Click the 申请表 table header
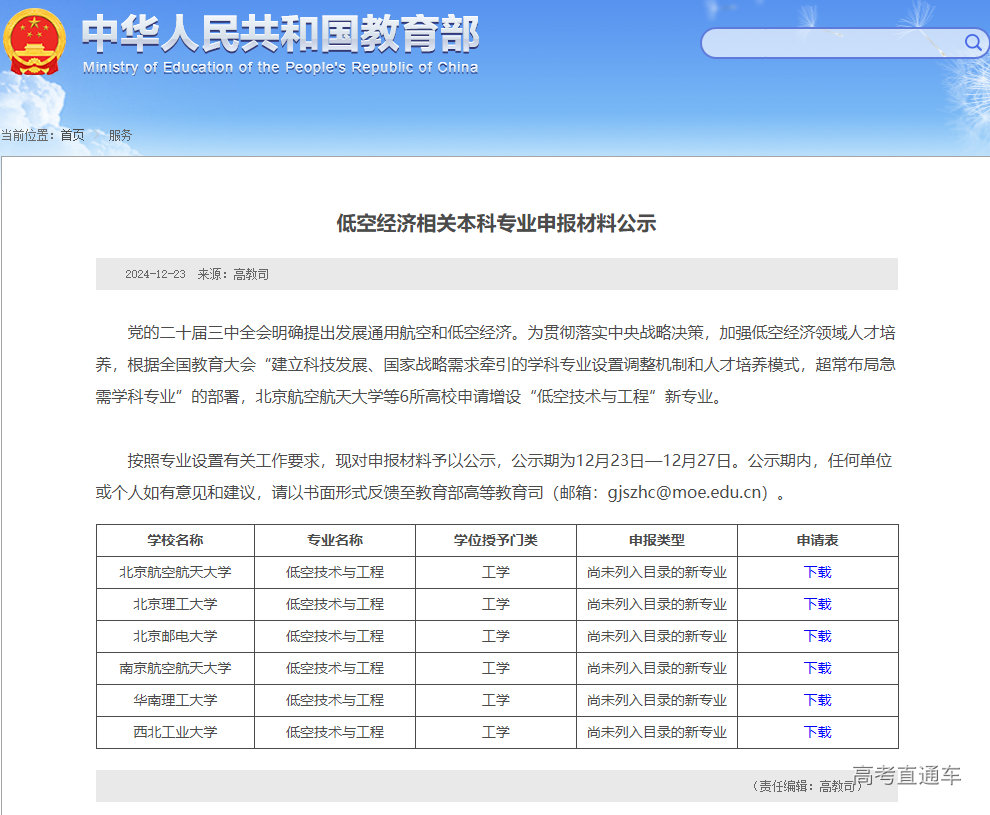The width and height of the screenshot is (990, 815). [817, 540]
